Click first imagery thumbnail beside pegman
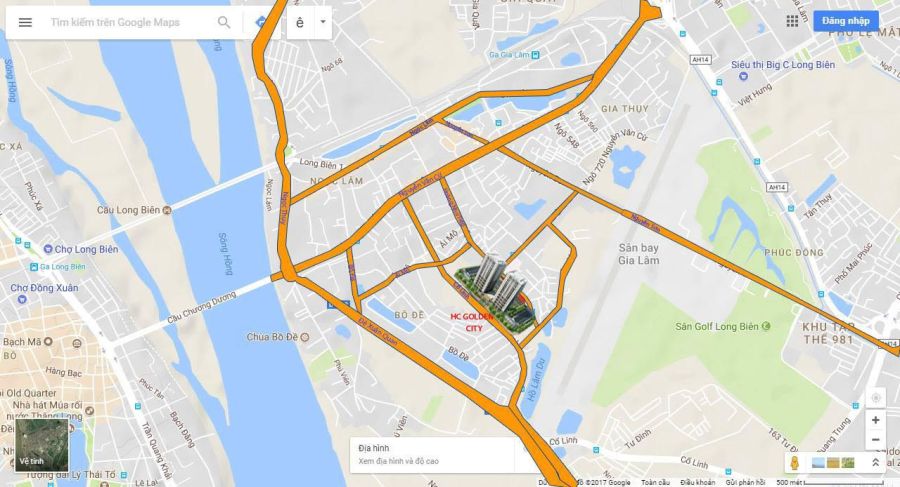Image resolution: width=900 pixels, height=487 pixels. pos(818,462)
